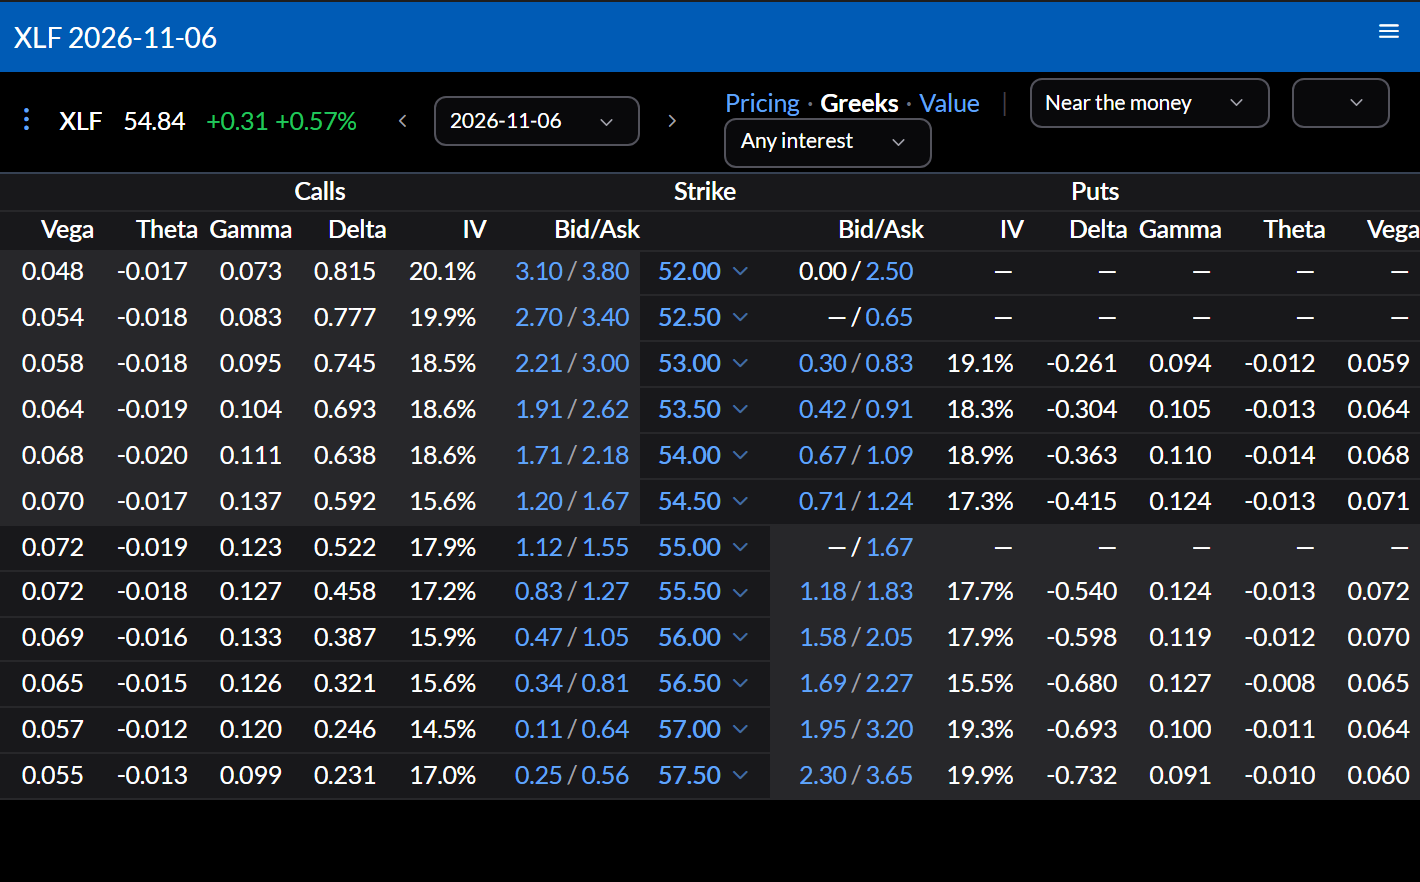This screenshot has height=882, width=1420.
Task: Click call bid/ask 0.34 / 0.81
Action: (572, 683)
